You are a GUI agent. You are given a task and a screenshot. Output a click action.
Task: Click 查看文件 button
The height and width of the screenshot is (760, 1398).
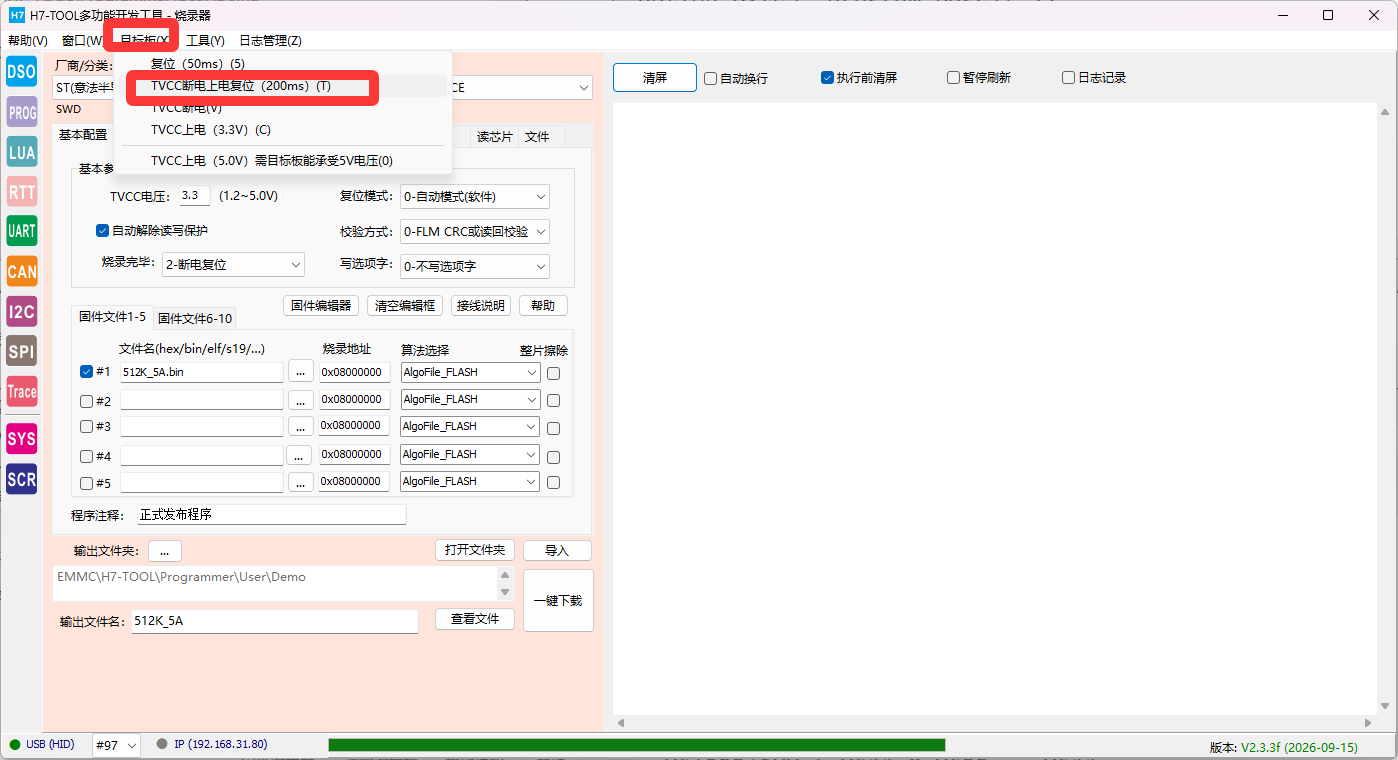pos(475,620)
